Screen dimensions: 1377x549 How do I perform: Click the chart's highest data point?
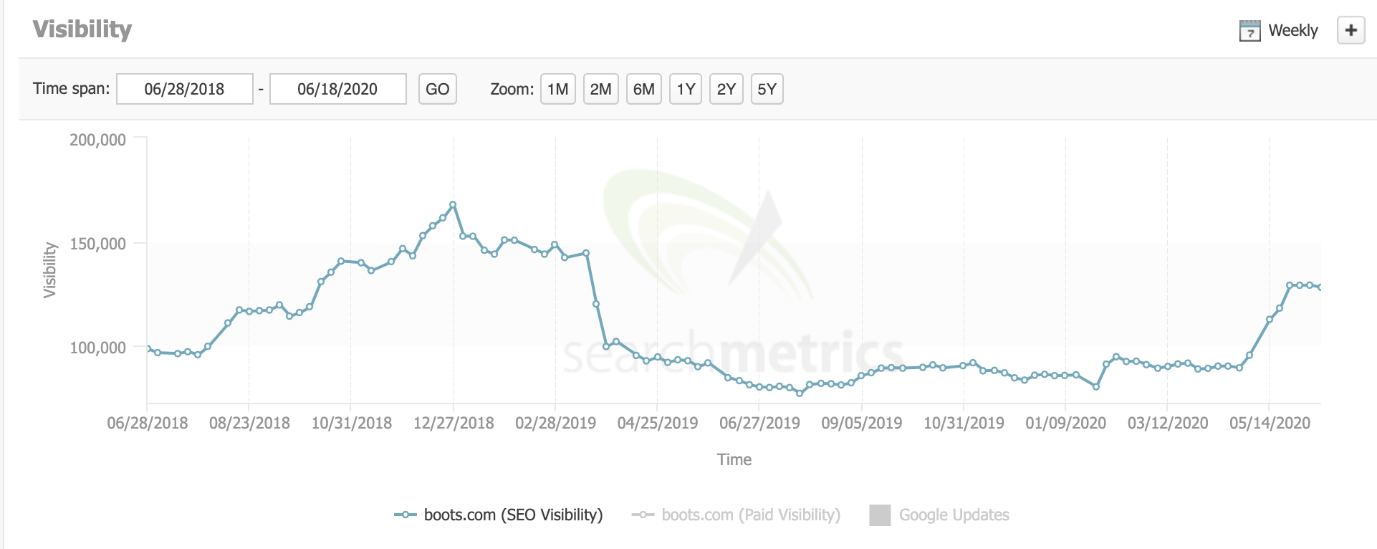coord(453,205)
